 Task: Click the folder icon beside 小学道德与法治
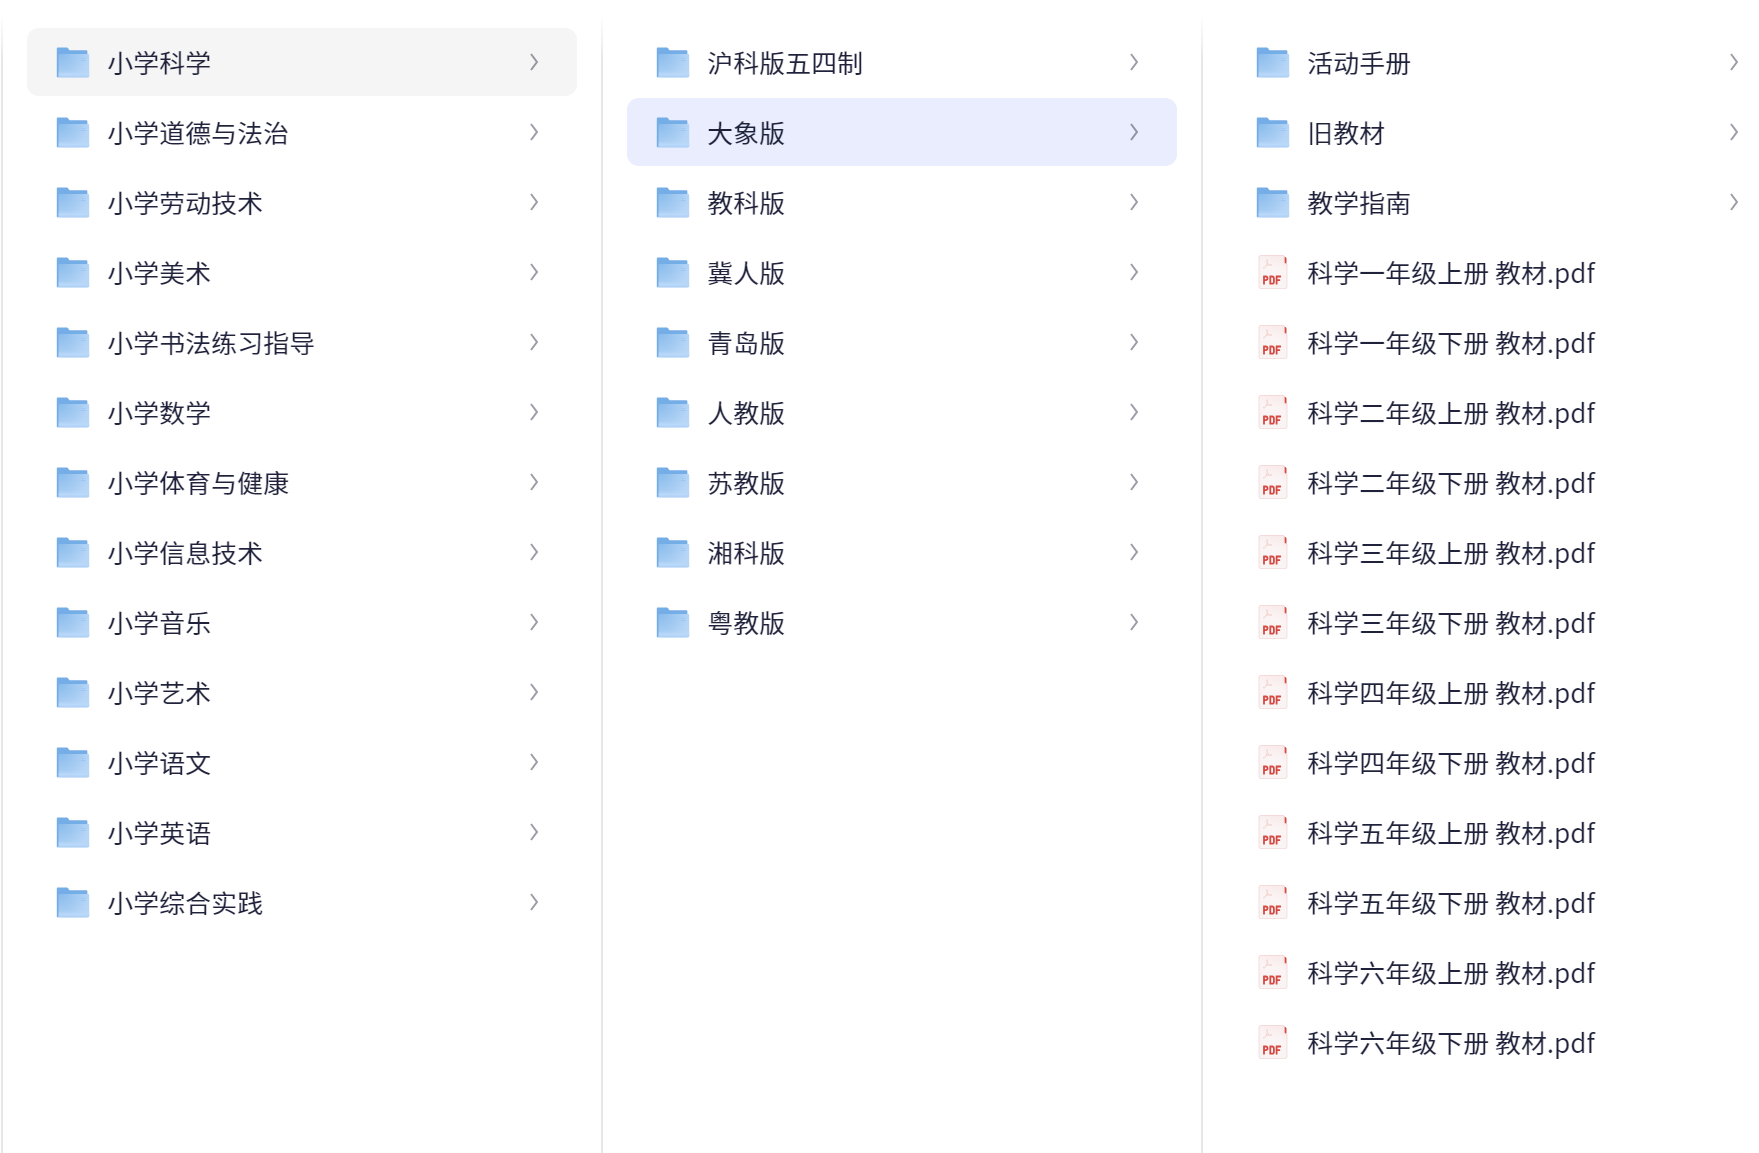73,132
